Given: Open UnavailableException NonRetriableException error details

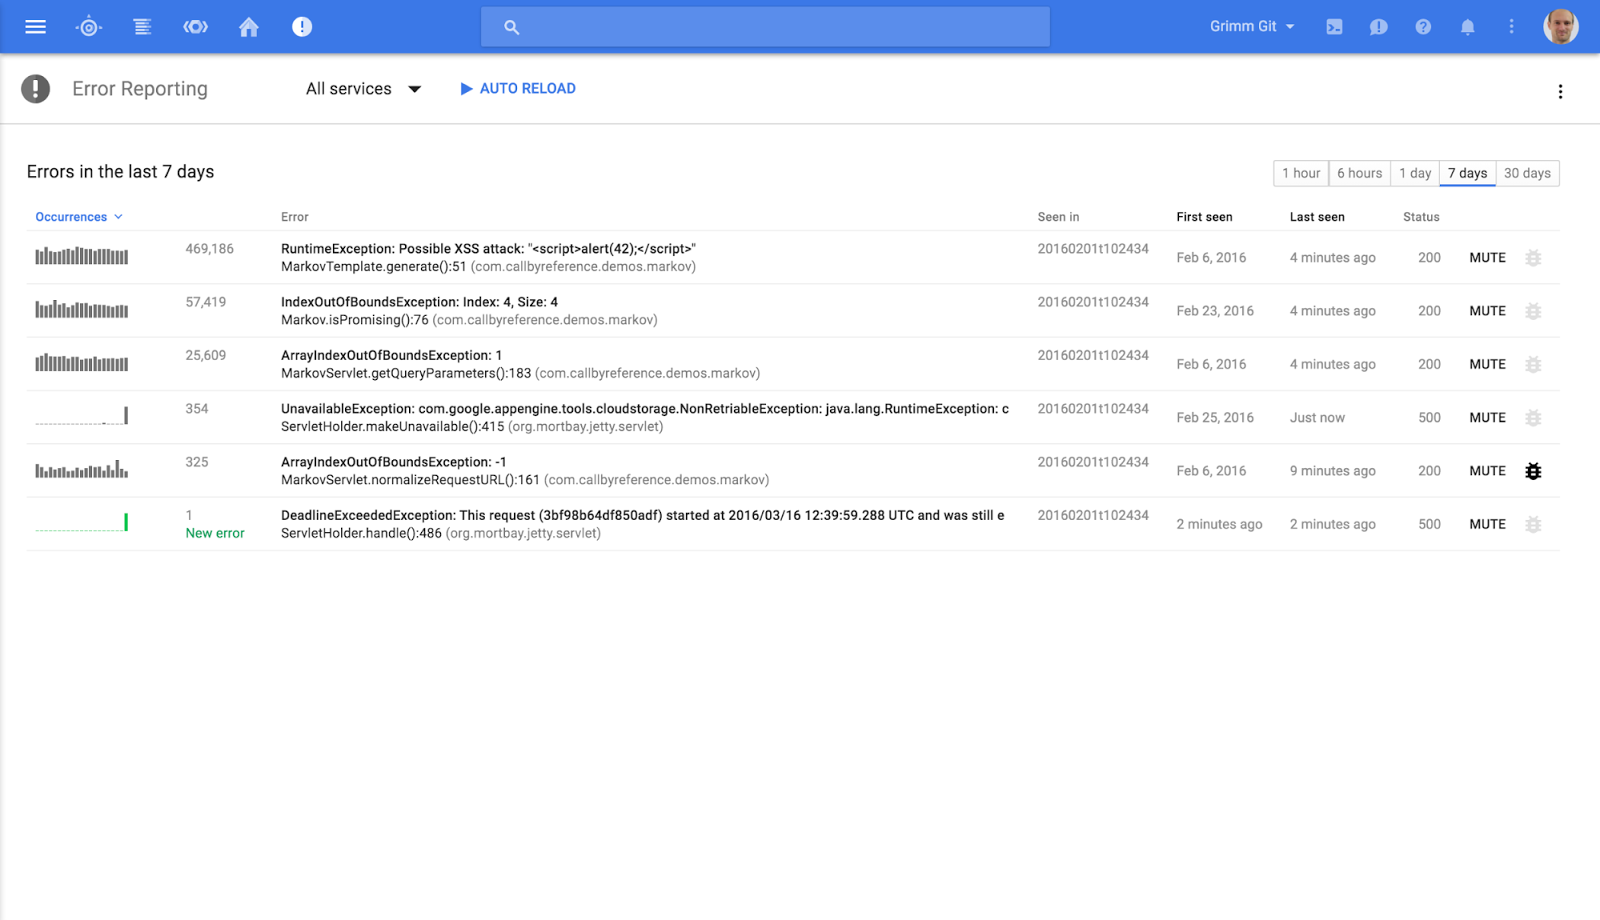Looking at the screenshot, I should coord(645,409).
